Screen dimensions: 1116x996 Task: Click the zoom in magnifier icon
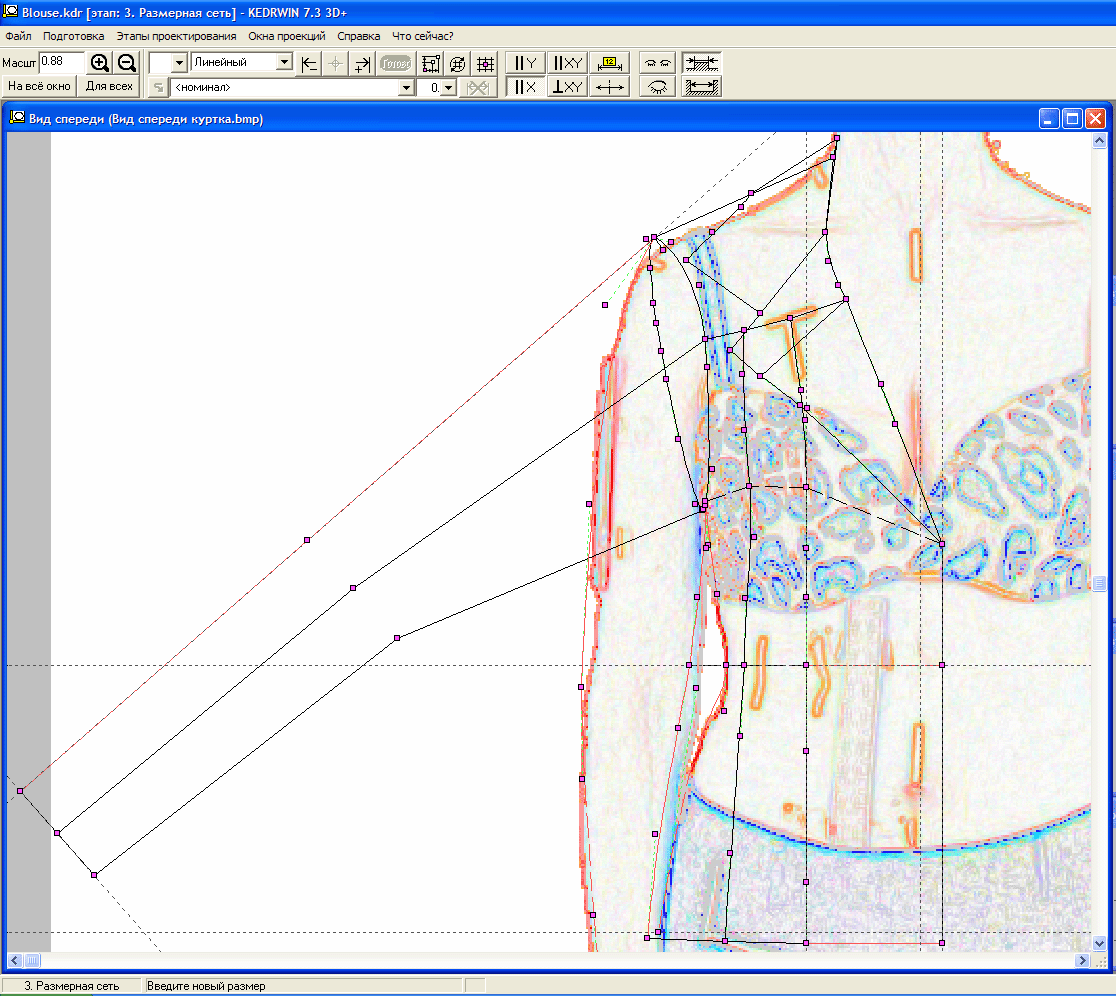[100, 63]
